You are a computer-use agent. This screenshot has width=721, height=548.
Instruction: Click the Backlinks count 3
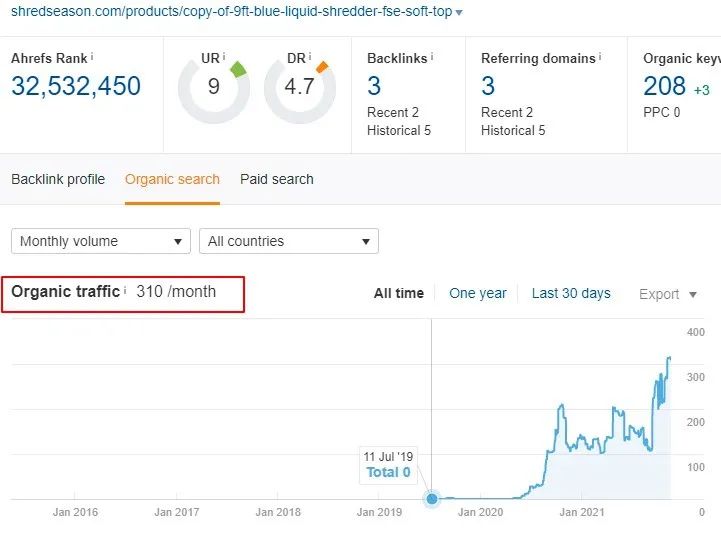374,86
